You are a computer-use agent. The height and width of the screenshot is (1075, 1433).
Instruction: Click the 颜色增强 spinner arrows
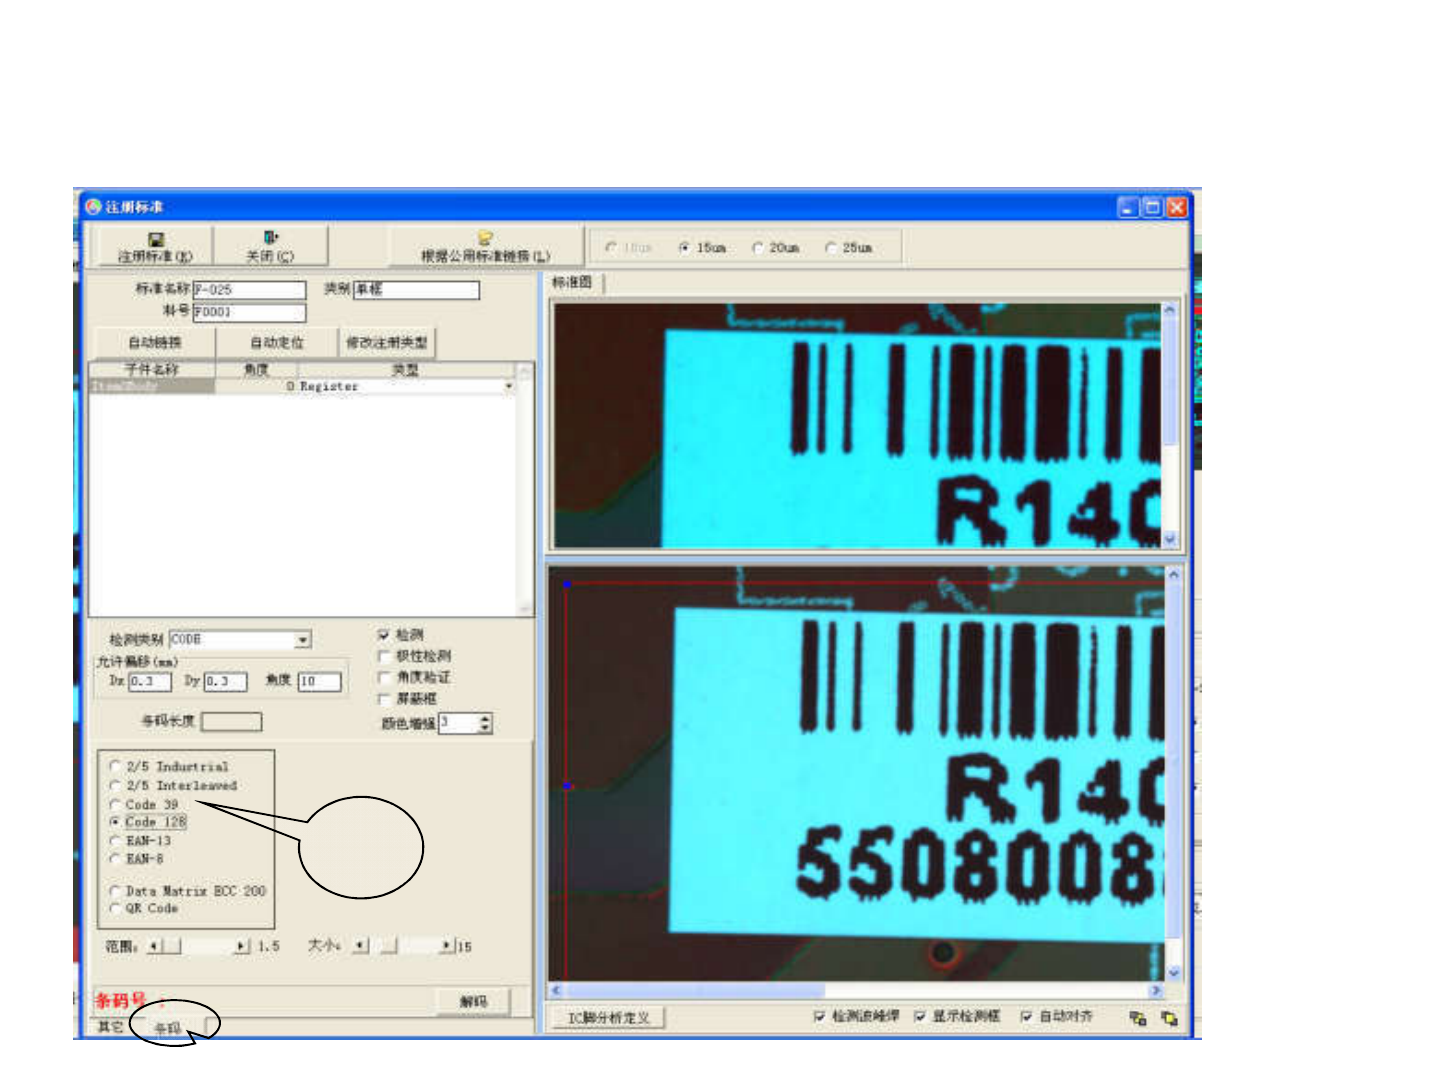[x=485, y=723]
